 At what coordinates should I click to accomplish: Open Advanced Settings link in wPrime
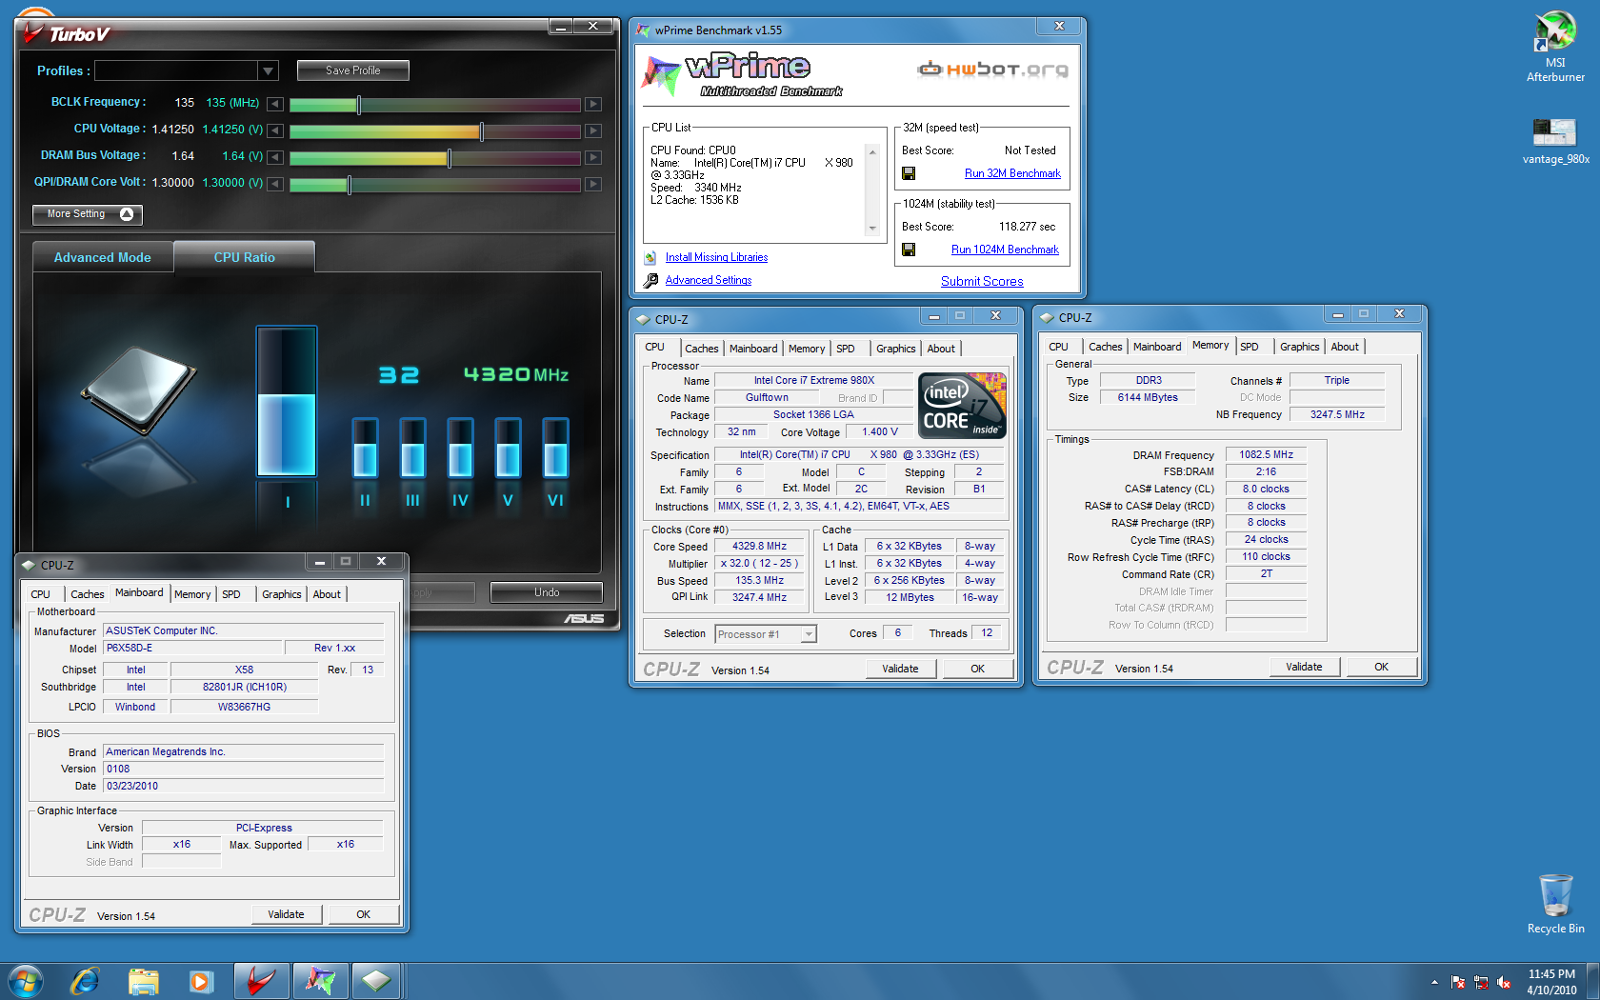click(x=708, y=280)
